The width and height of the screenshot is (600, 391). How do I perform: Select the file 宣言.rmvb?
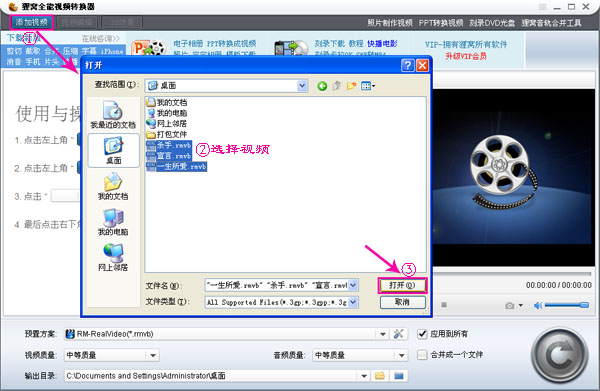169,156
